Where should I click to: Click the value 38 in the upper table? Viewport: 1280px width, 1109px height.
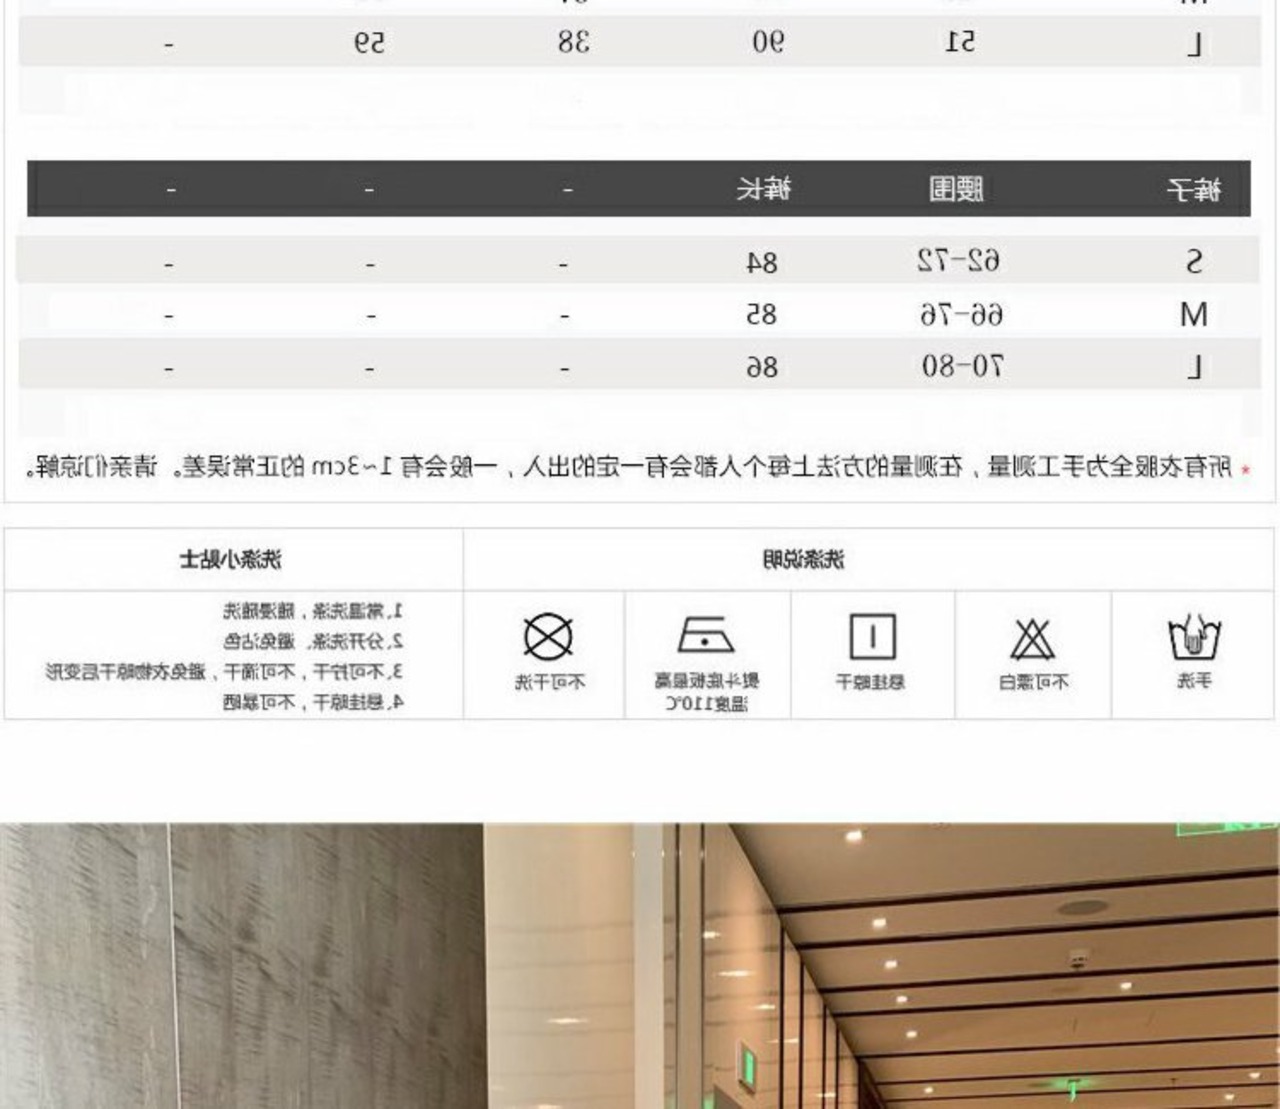574,42
